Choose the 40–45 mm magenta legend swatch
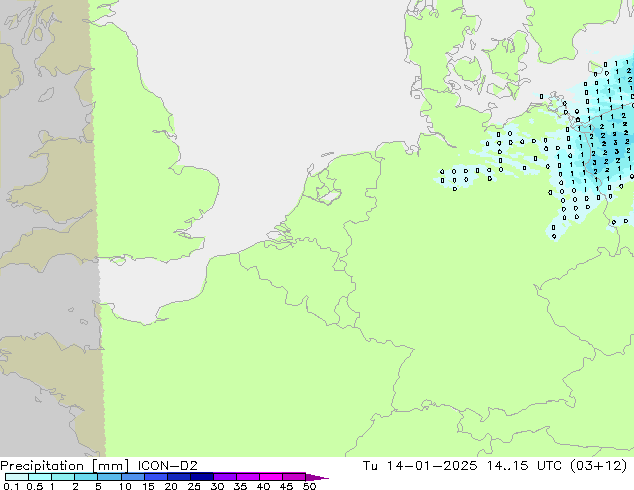The image size is (634, 490). [271, 477]
